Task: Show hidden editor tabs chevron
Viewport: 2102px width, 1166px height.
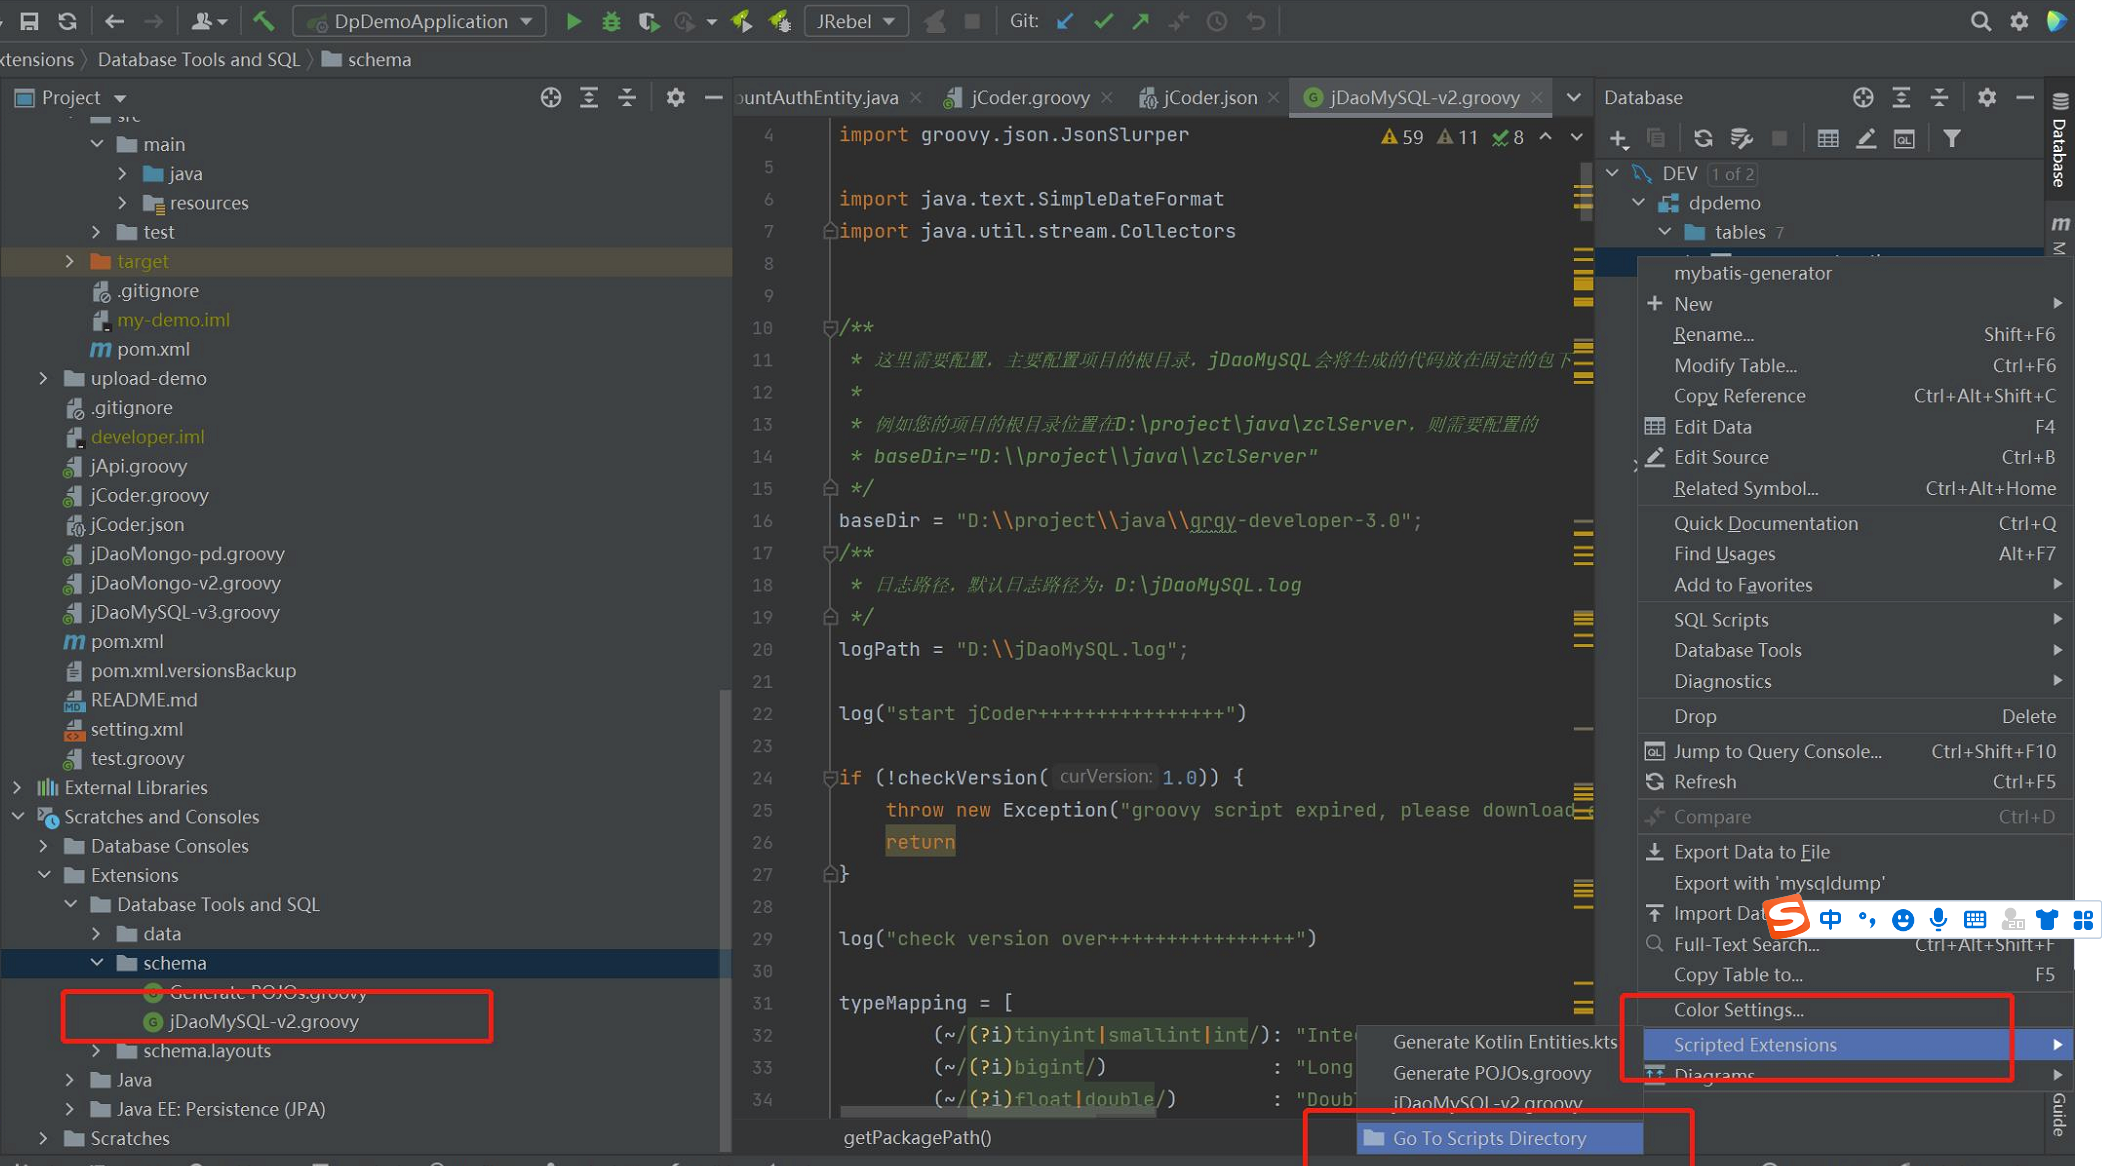Action: pos(1573,97)
